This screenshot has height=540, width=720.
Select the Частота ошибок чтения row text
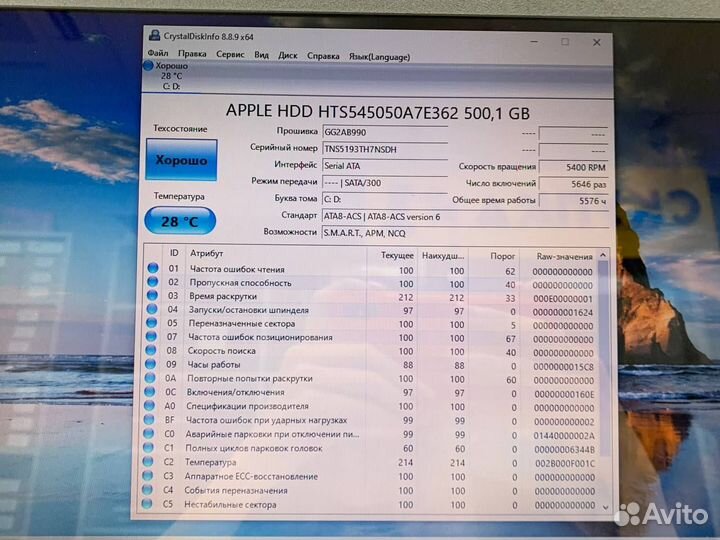[237, 269]
